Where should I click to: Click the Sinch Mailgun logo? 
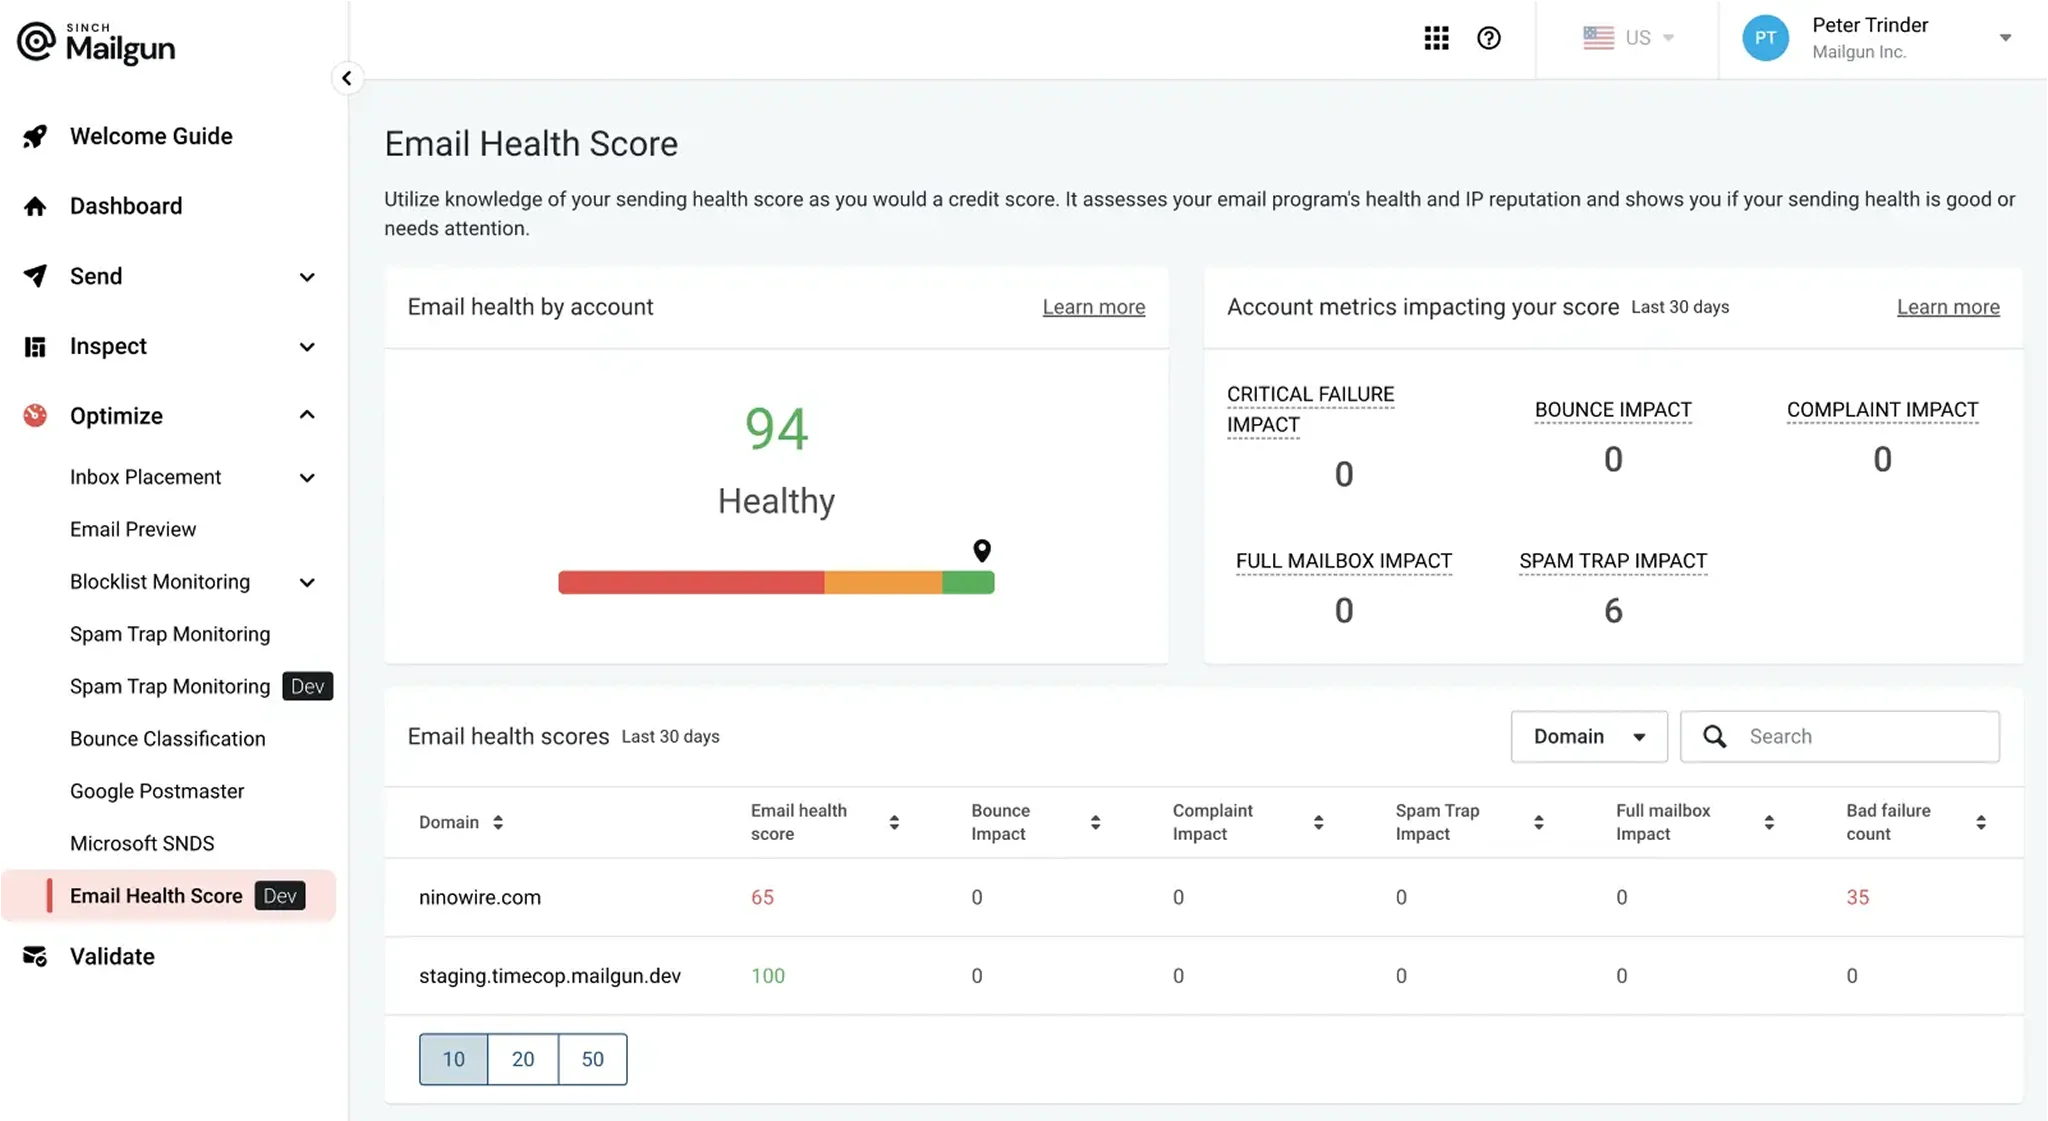96,42
